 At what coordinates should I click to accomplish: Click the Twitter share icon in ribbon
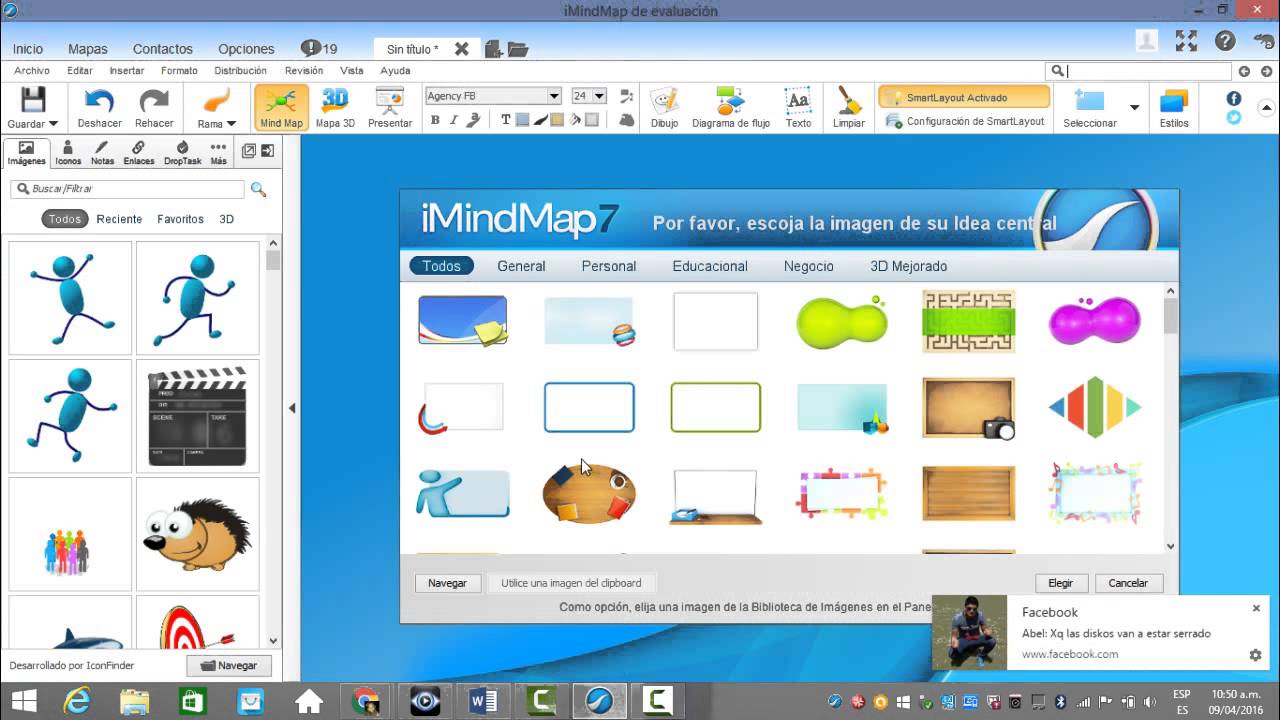[x=1234, y=117]
